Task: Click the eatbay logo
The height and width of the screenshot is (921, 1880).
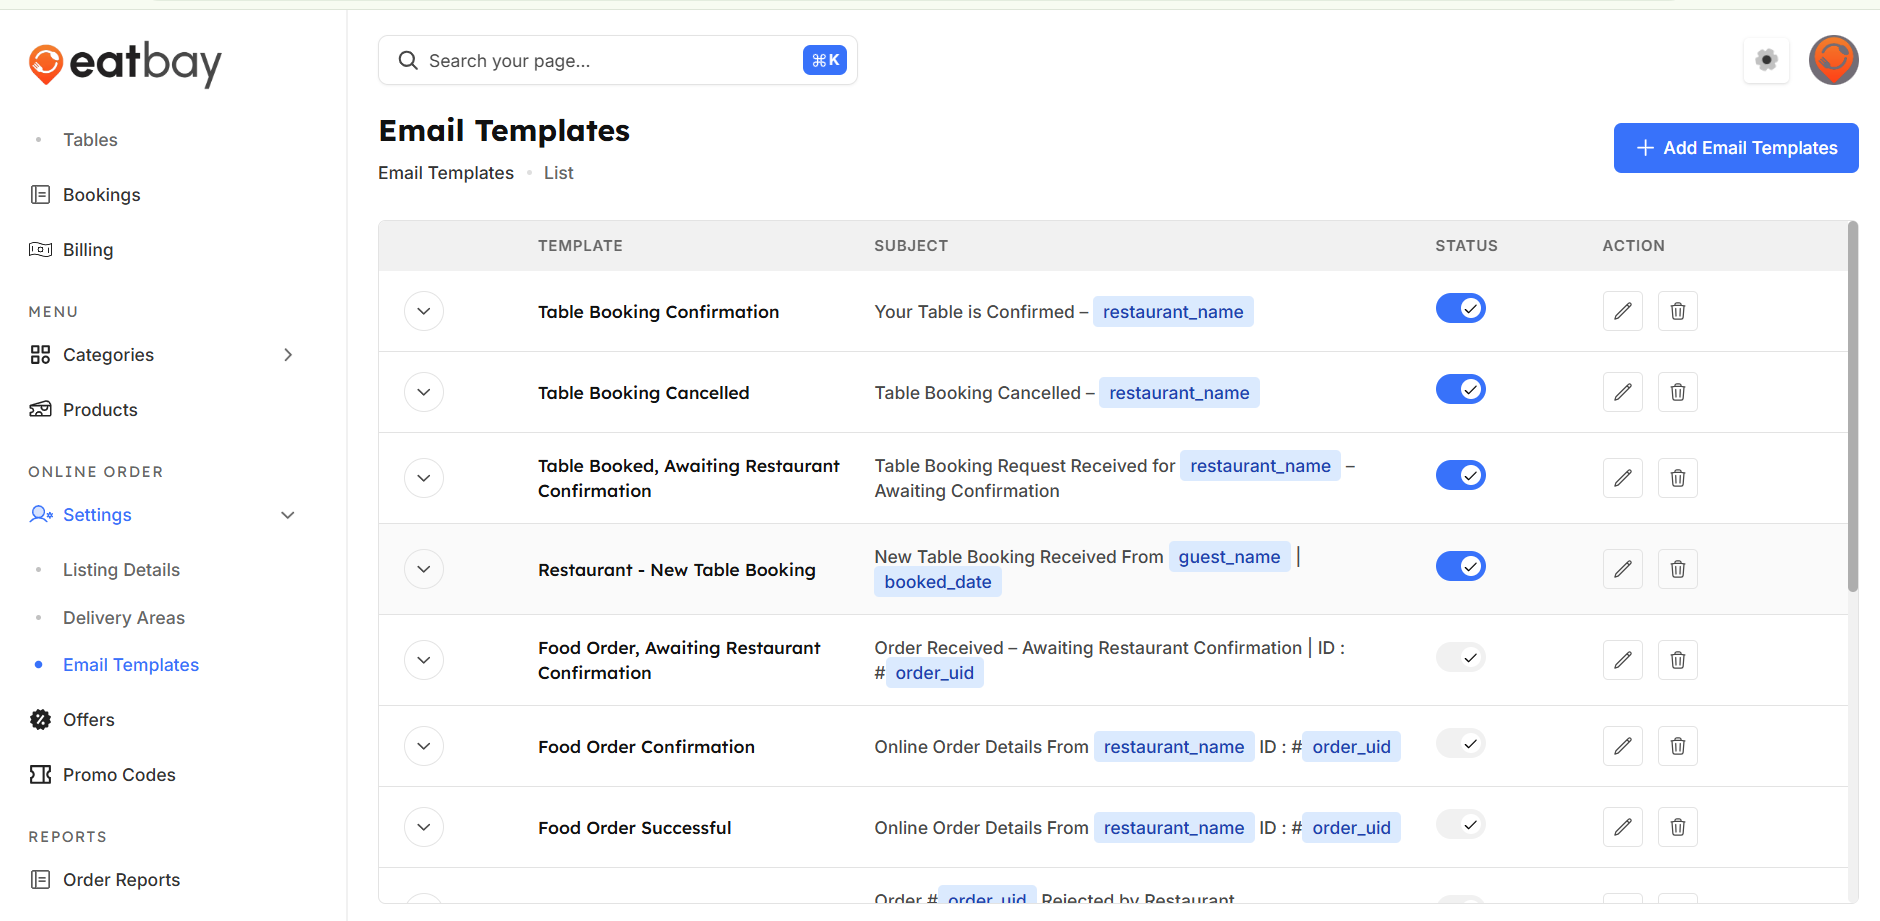Action: click(125, 64)
